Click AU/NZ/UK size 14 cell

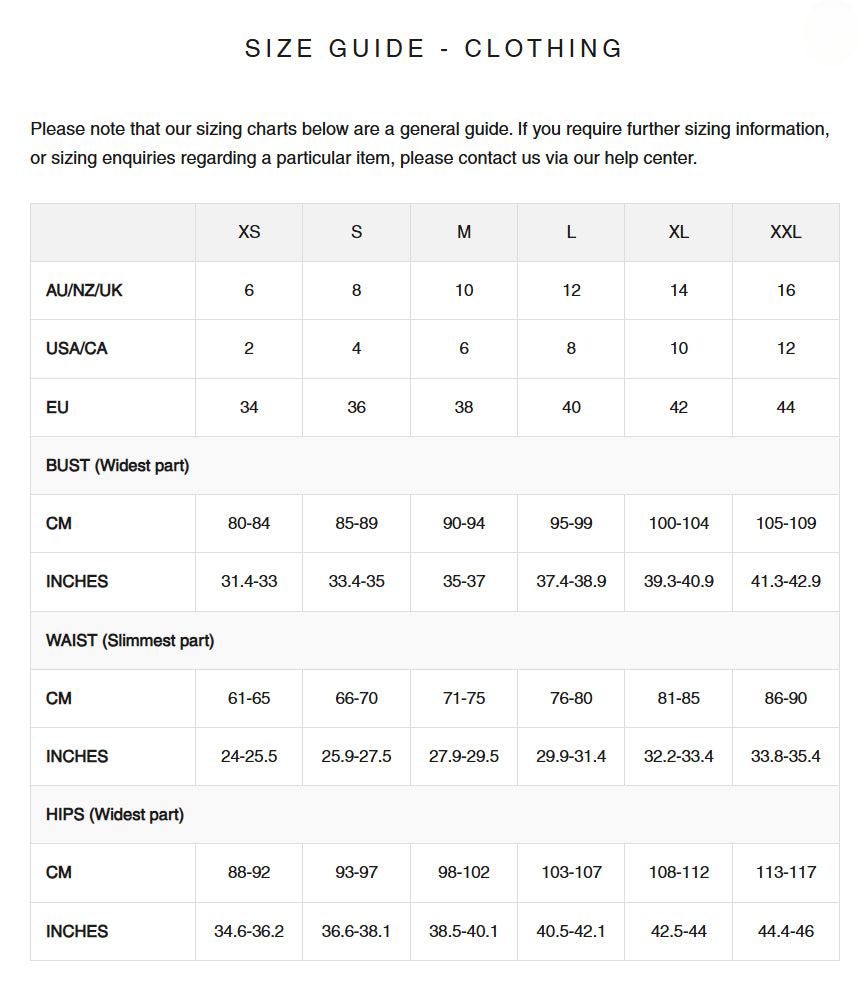(x=678, y=290)
